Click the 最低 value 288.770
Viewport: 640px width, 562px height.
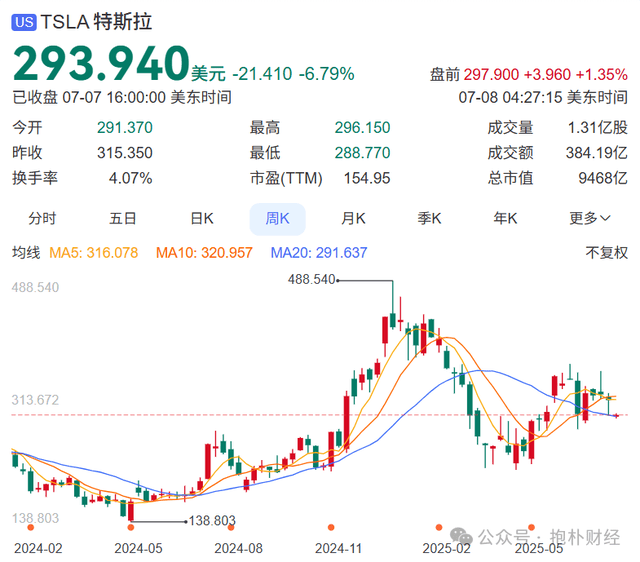click(362, 153)
